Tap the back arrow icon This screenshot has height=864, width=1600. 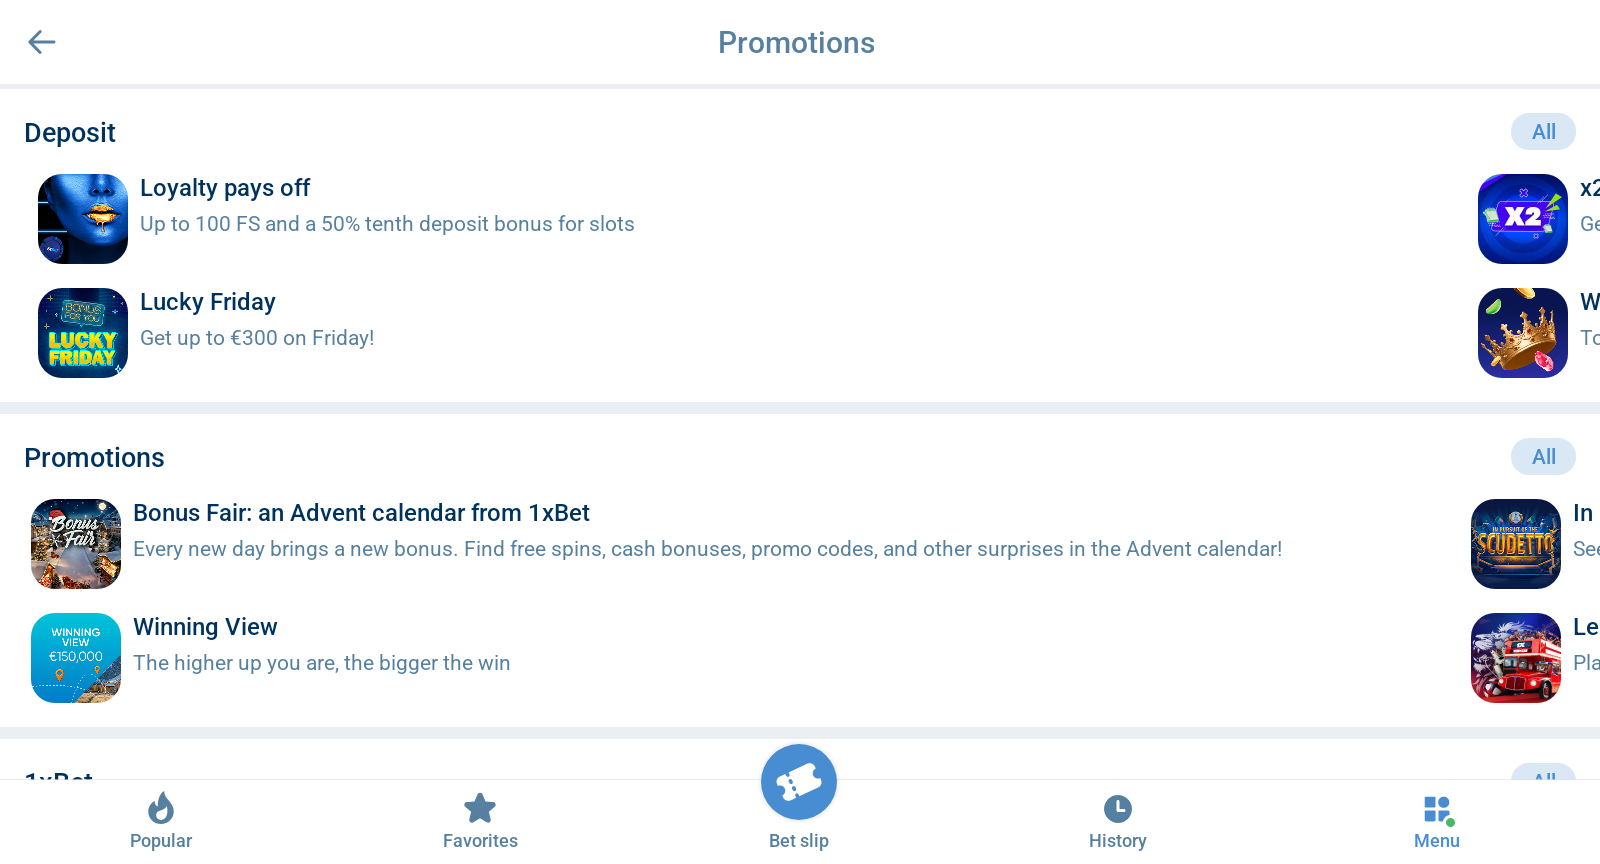click(42, 42)
